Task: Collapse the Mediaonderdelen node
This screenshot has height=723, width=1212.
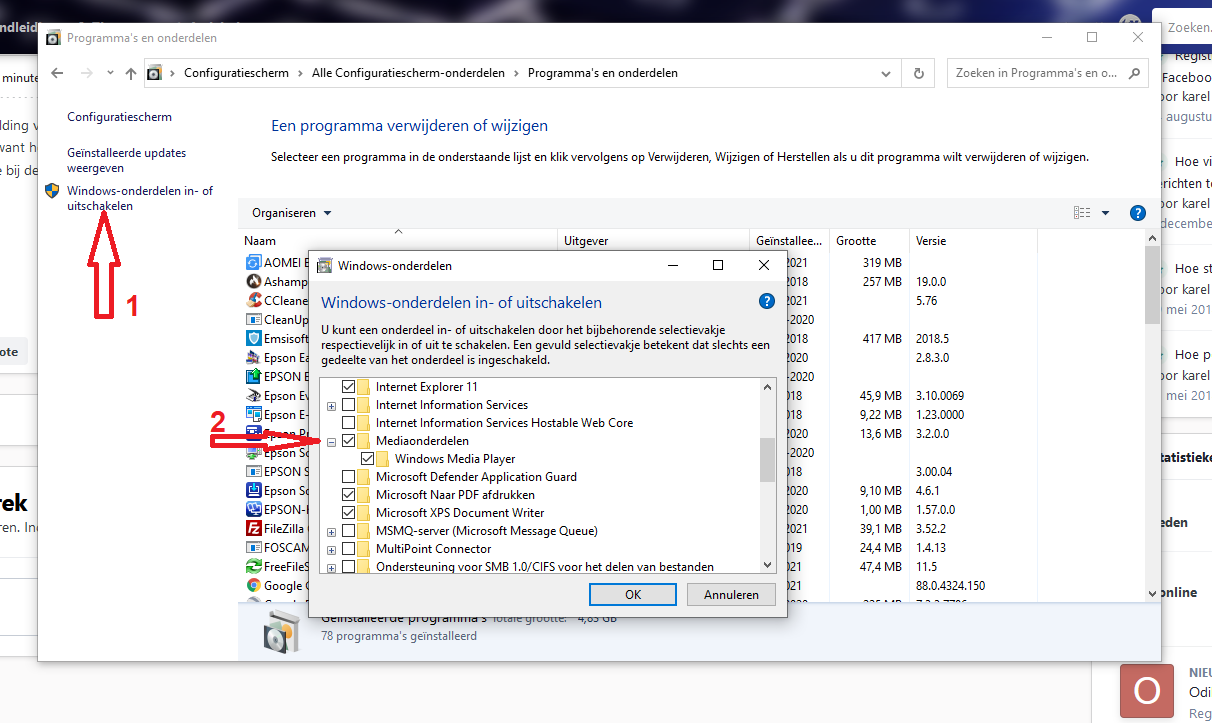Action: 331,442
